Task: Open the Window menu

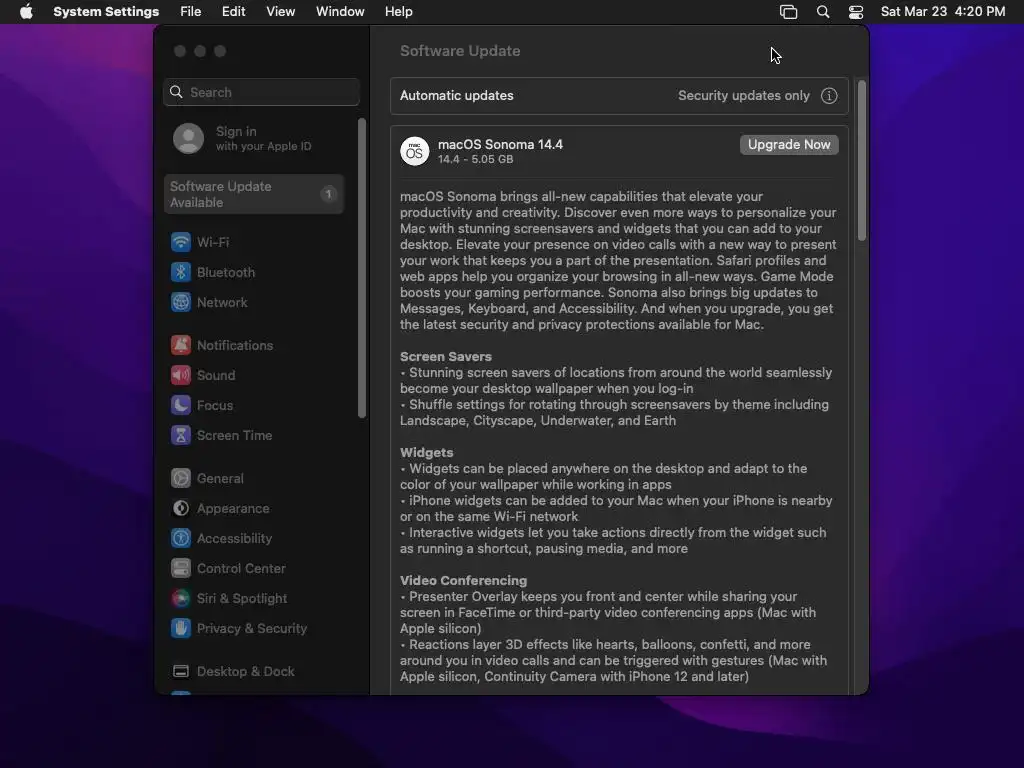Action: tap(340, 12)
